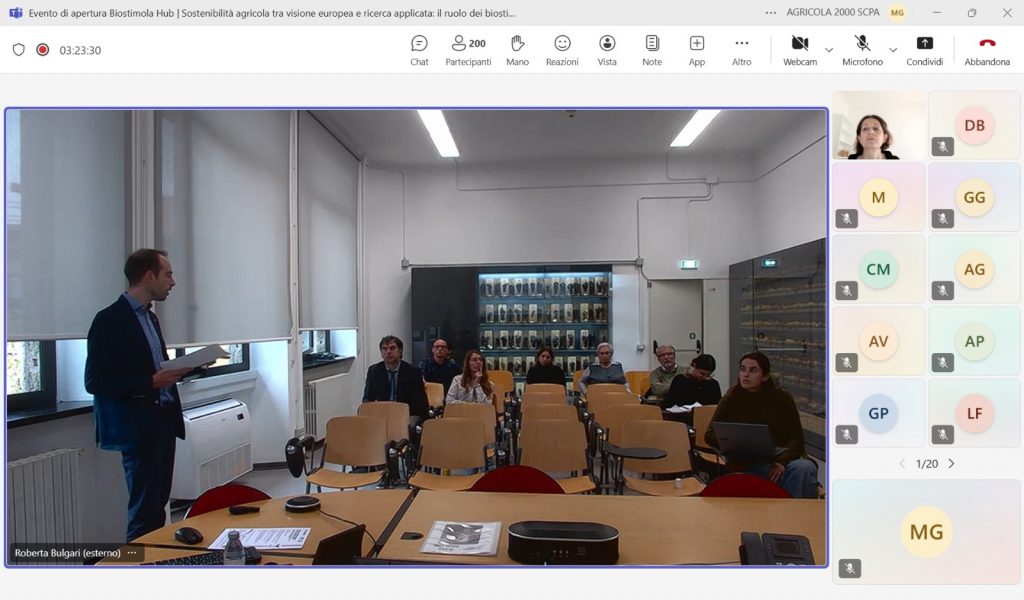Image resolution: width=1024 pixels, height=600 pixels.
Task: Open the Chat panel
Action: (x=419, y=49)
